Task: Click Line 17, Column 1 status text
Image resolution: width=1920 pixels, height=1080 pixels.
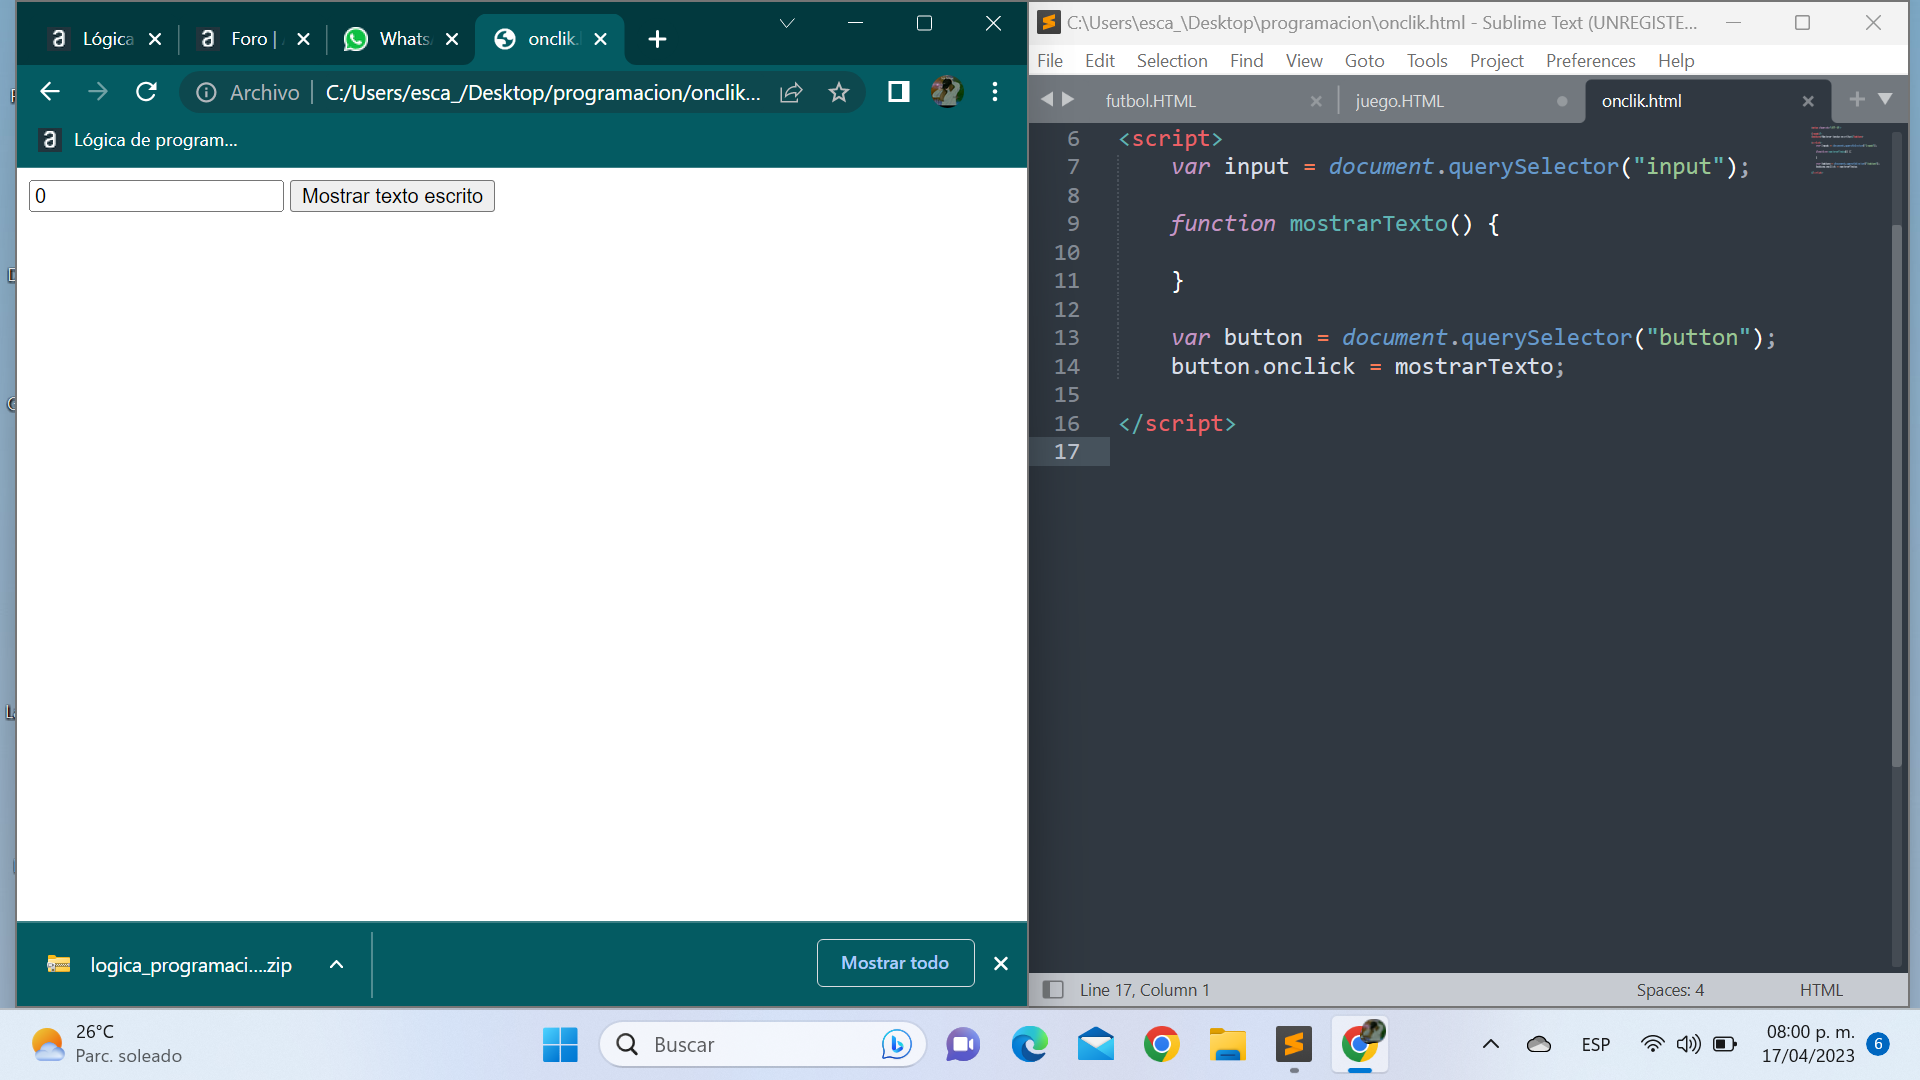Action: (x=1144, y=990)
